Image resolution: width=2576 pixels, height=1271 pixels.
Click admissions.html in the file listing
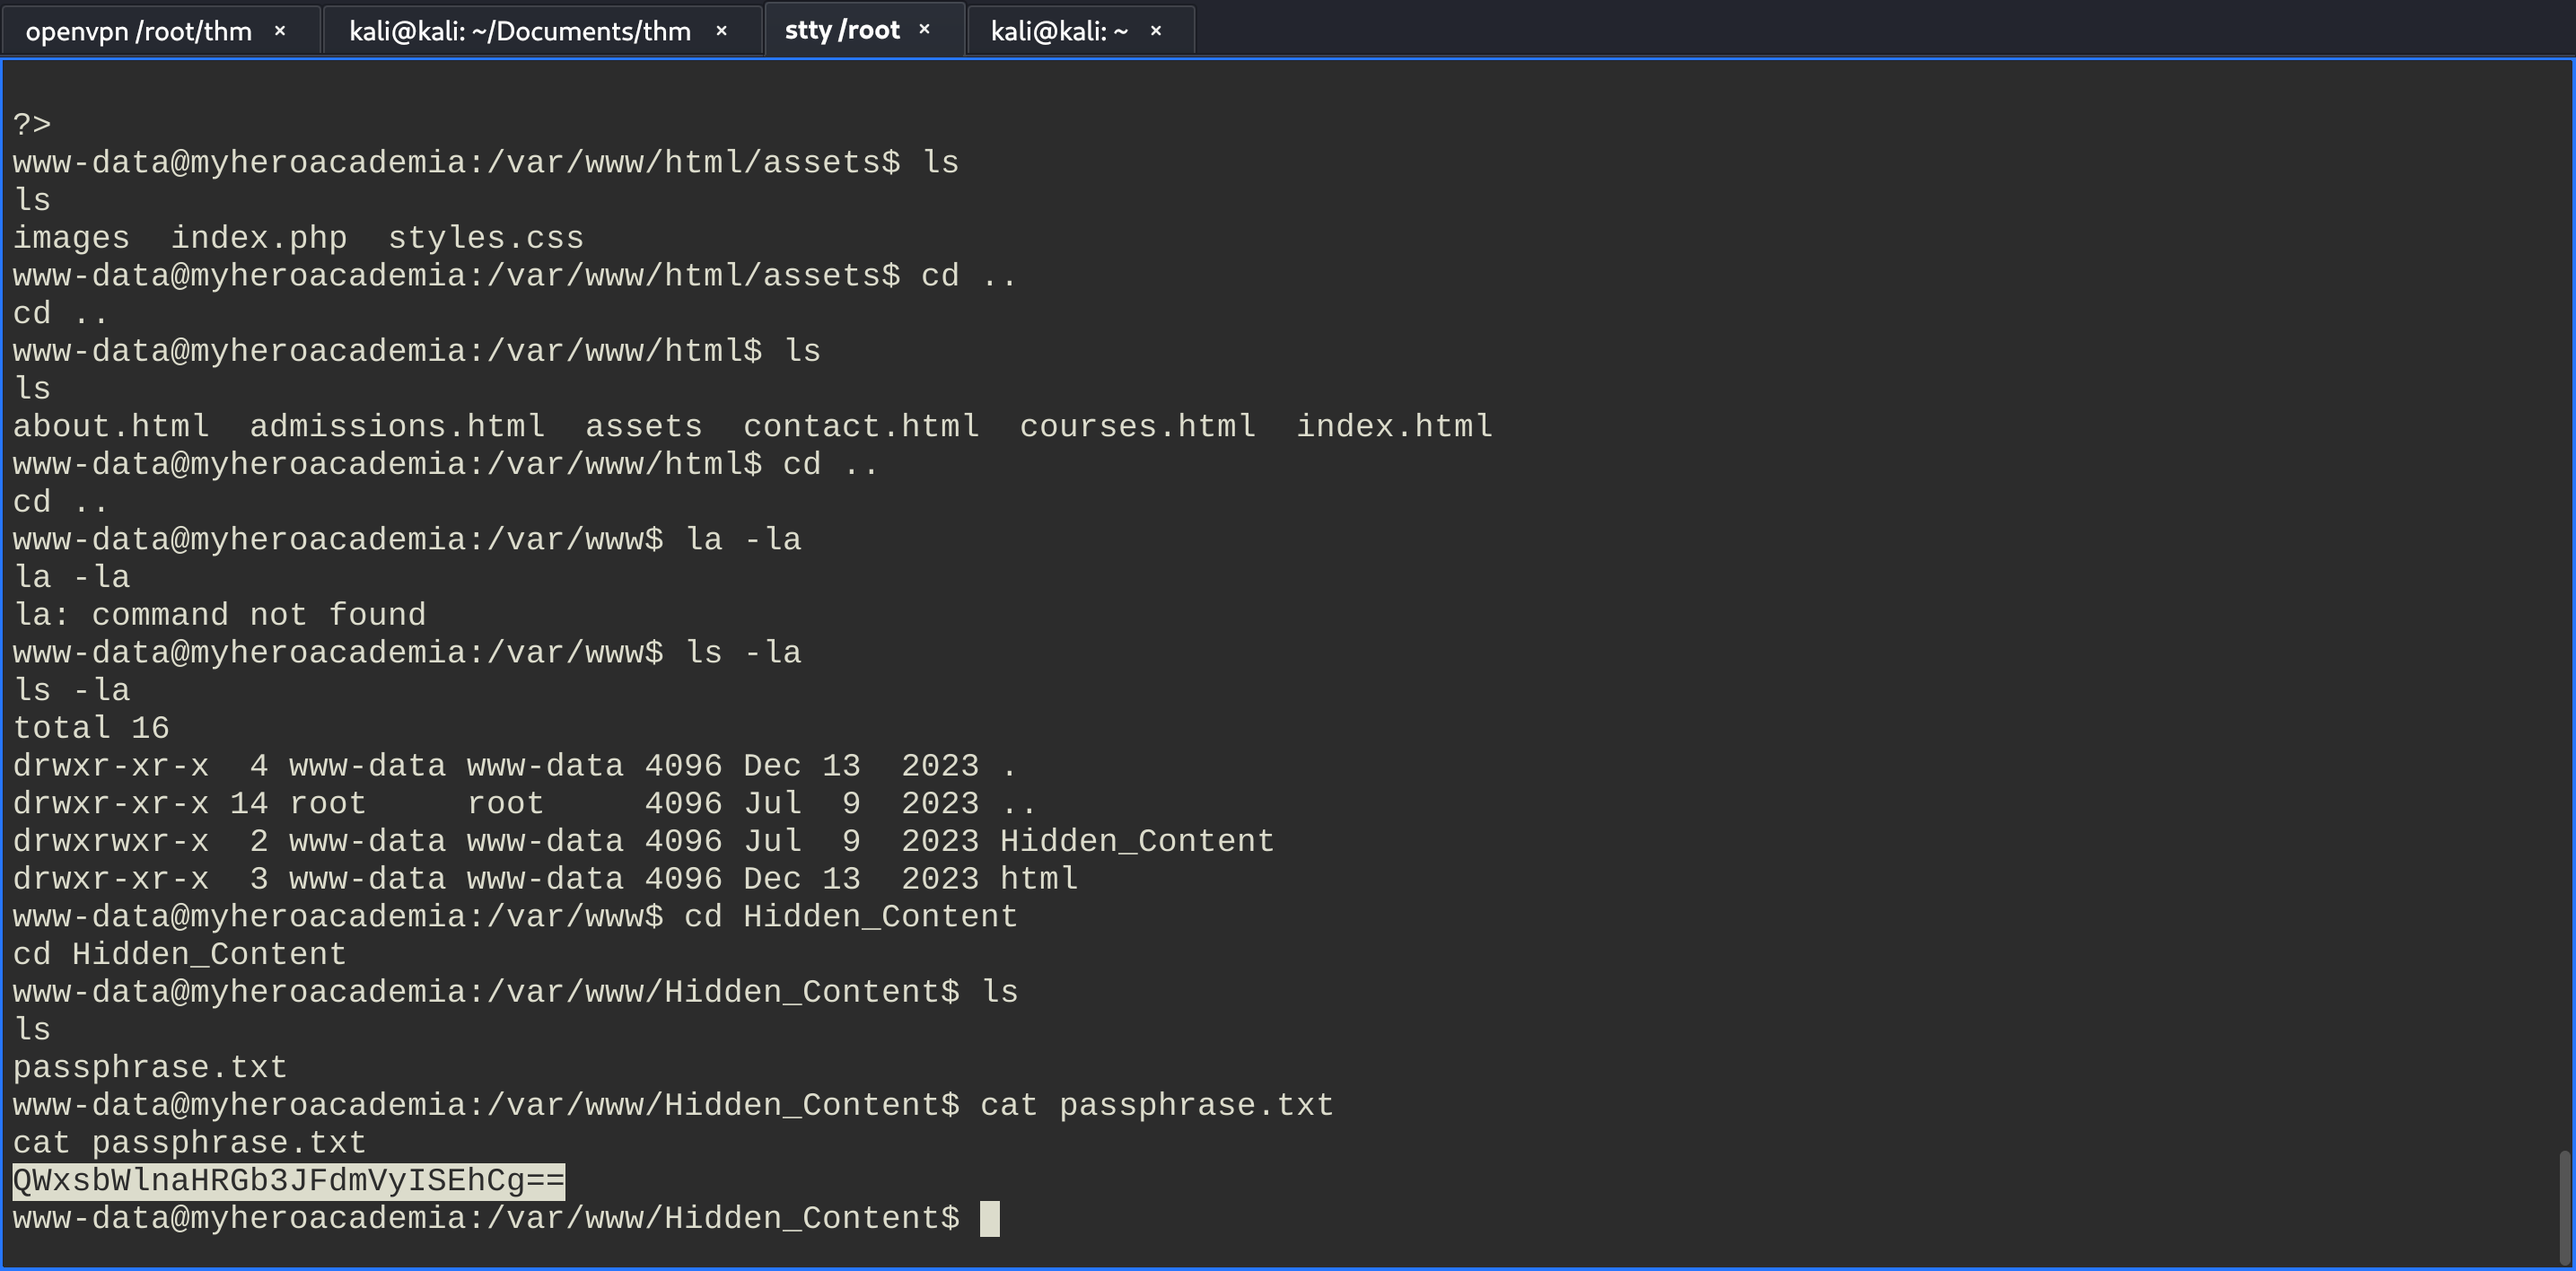[397, 427]
